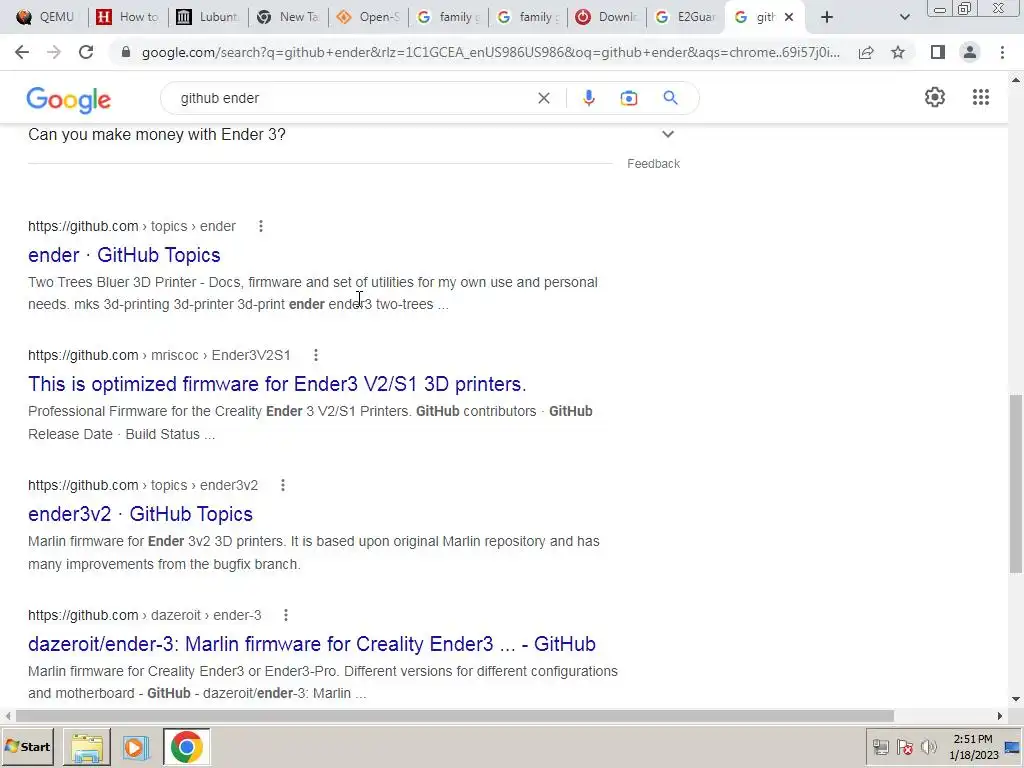This screenshot has width=1024, height=768.
Task: Switch to the 'How to' tab
Action: pos(128,17)
